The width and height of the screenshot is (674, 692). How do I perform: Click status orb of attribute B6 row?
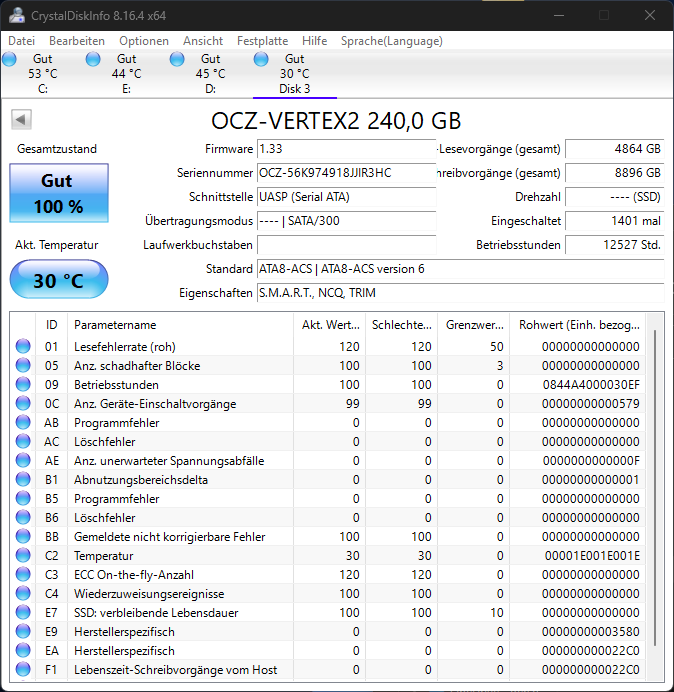pyautogui.click(x=23, y=517)
